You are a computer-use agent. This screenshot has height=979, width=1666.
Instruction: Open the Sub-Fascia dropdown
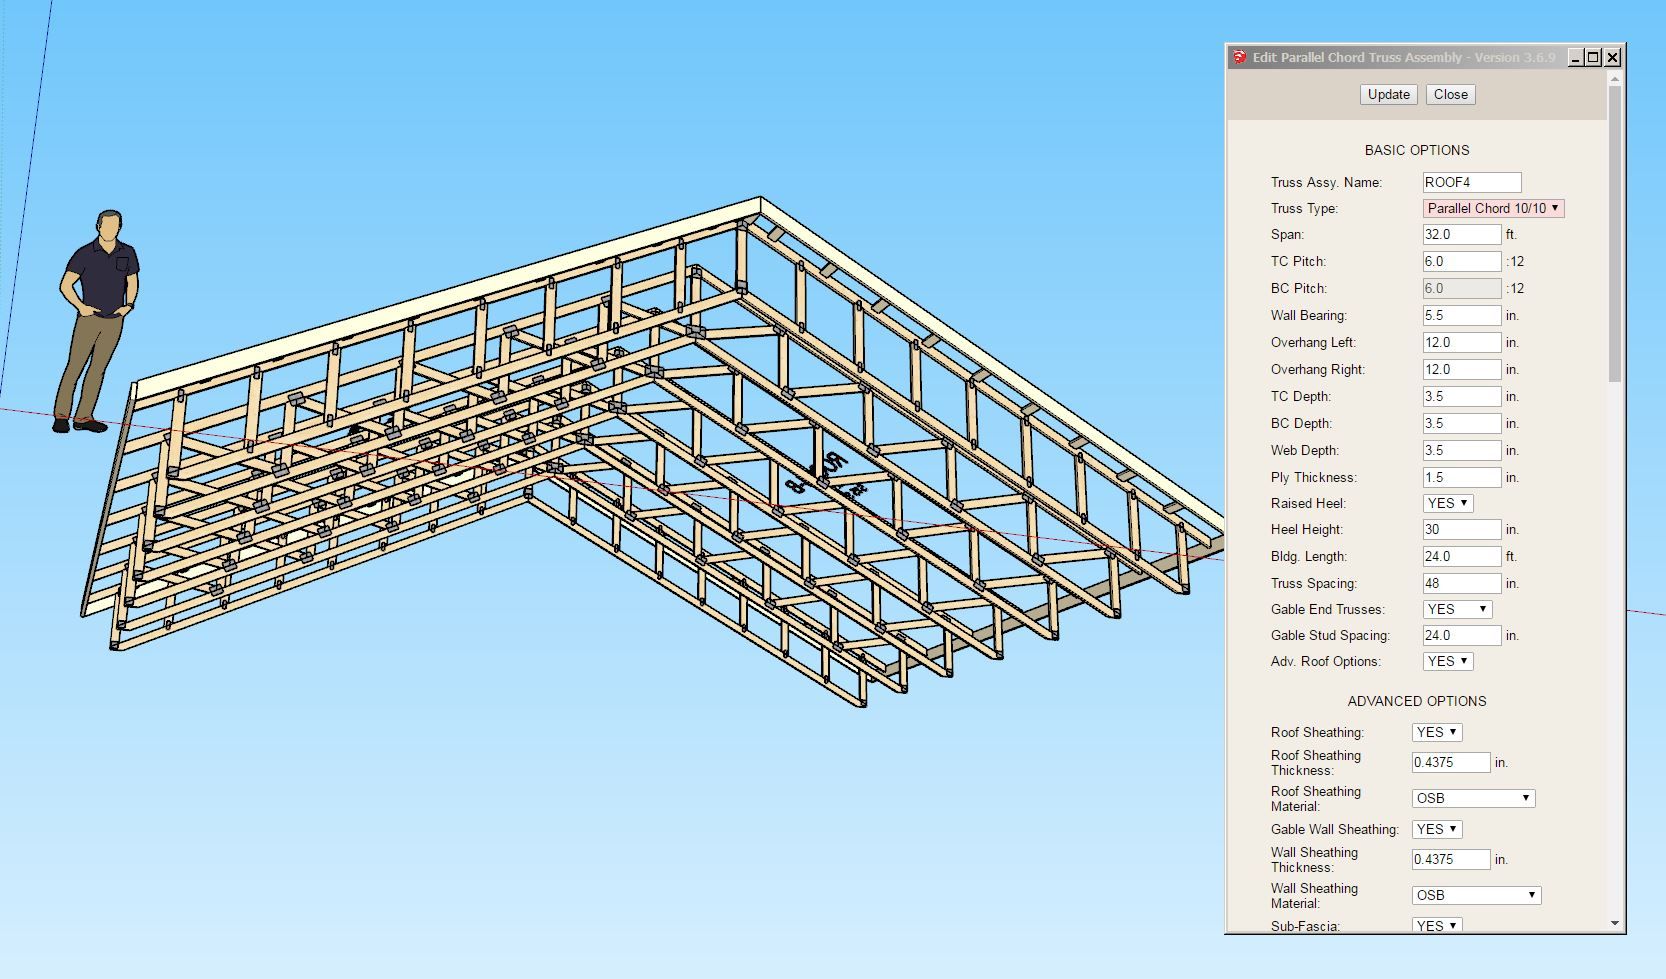coord(1437,925)
